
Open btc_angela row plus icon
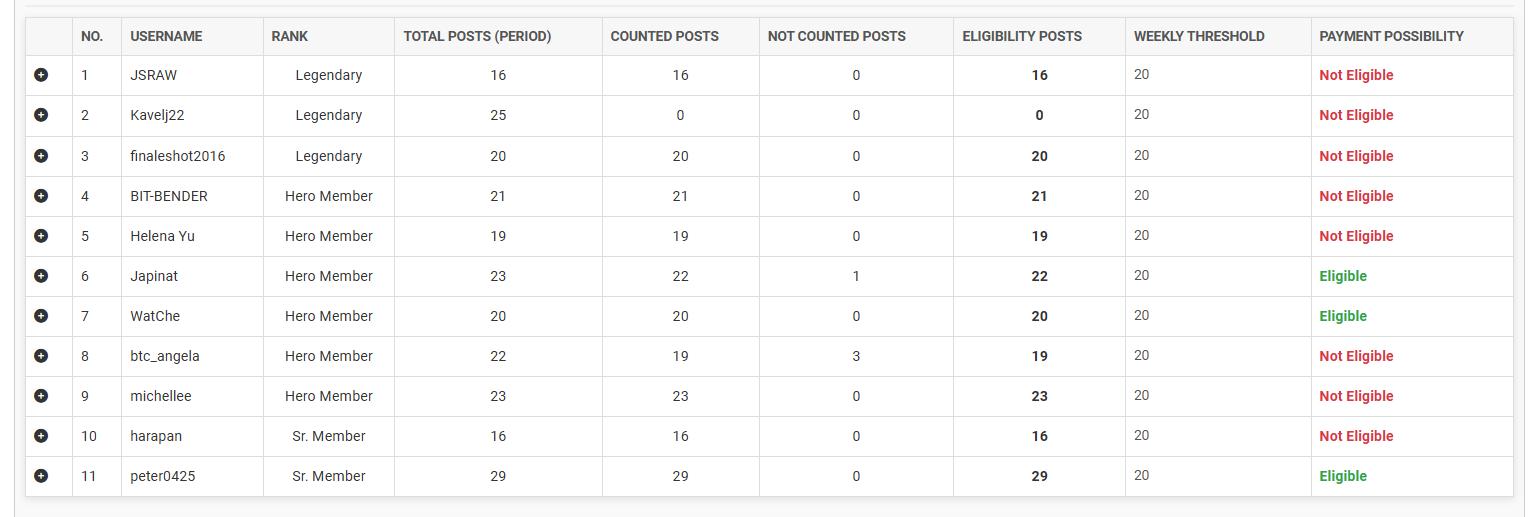[x=41, y=356]
